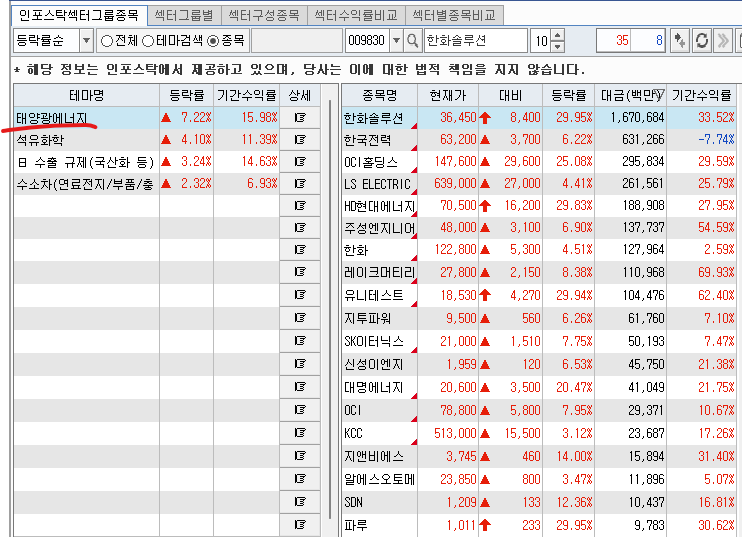Screen dimensions: 742x537
Task: Click falling count value 8
Action: tap(647, 41)
